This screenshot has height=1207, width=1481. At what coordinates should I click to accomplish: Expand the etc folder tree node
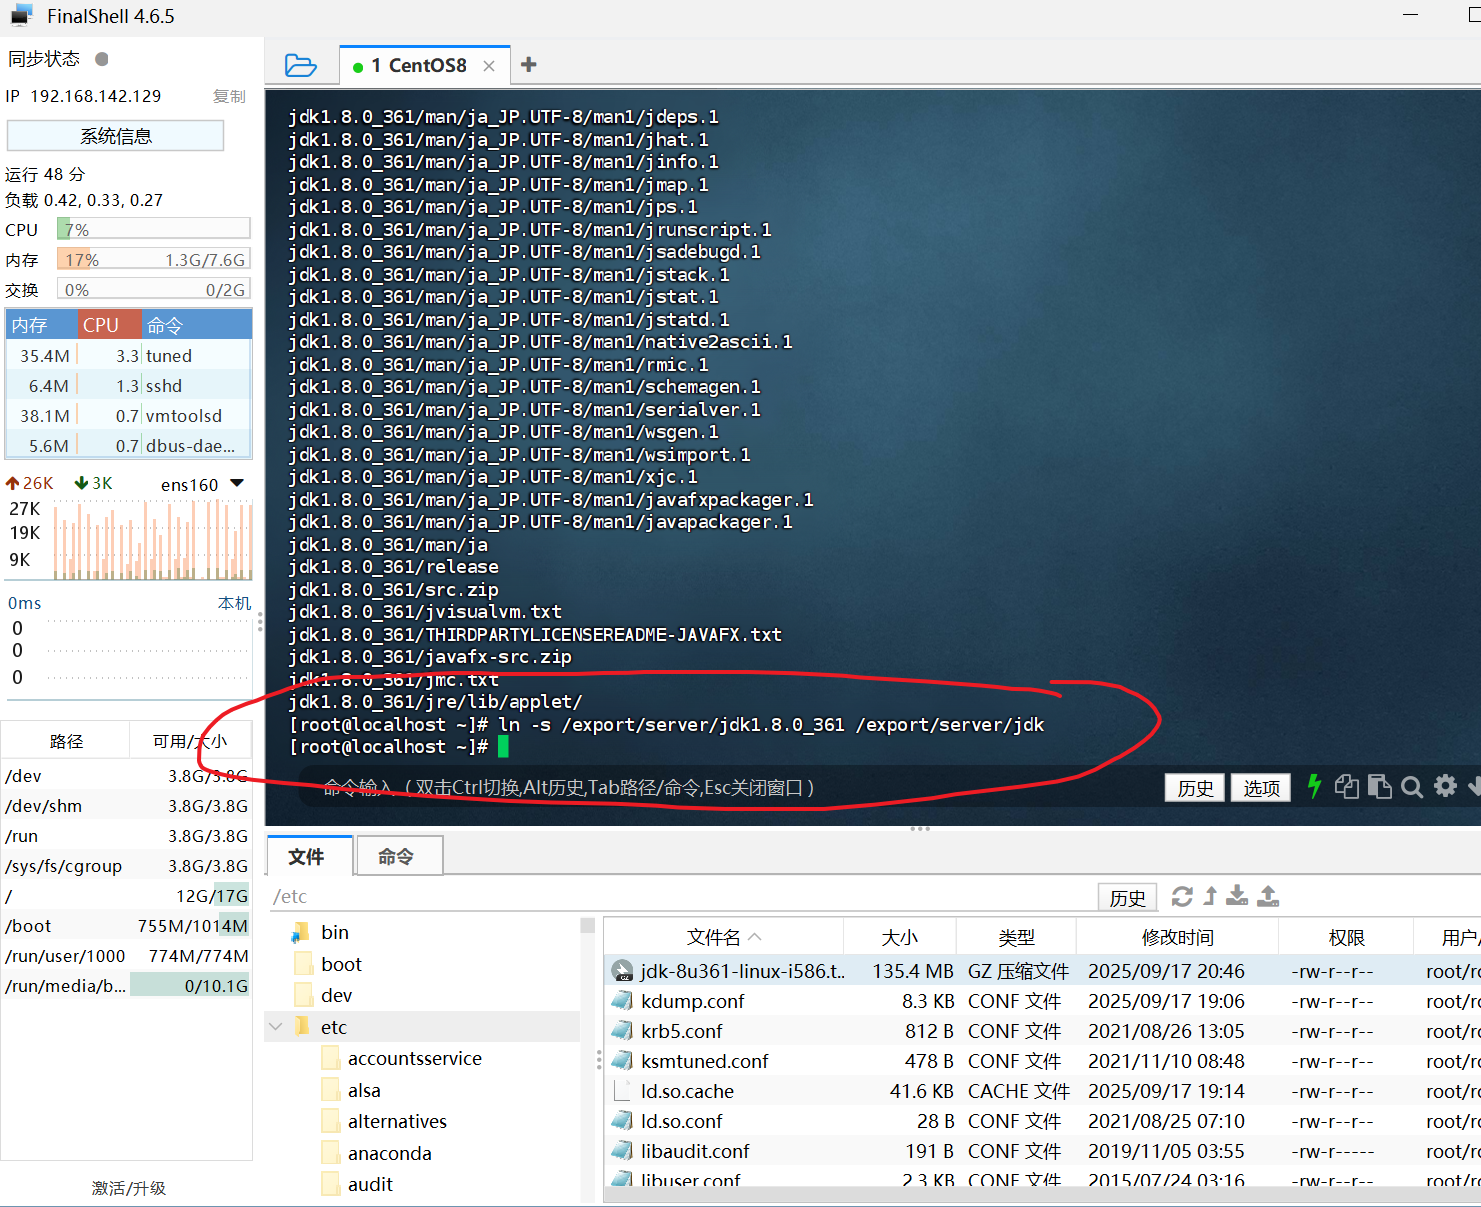click(x=333, y=1026)
